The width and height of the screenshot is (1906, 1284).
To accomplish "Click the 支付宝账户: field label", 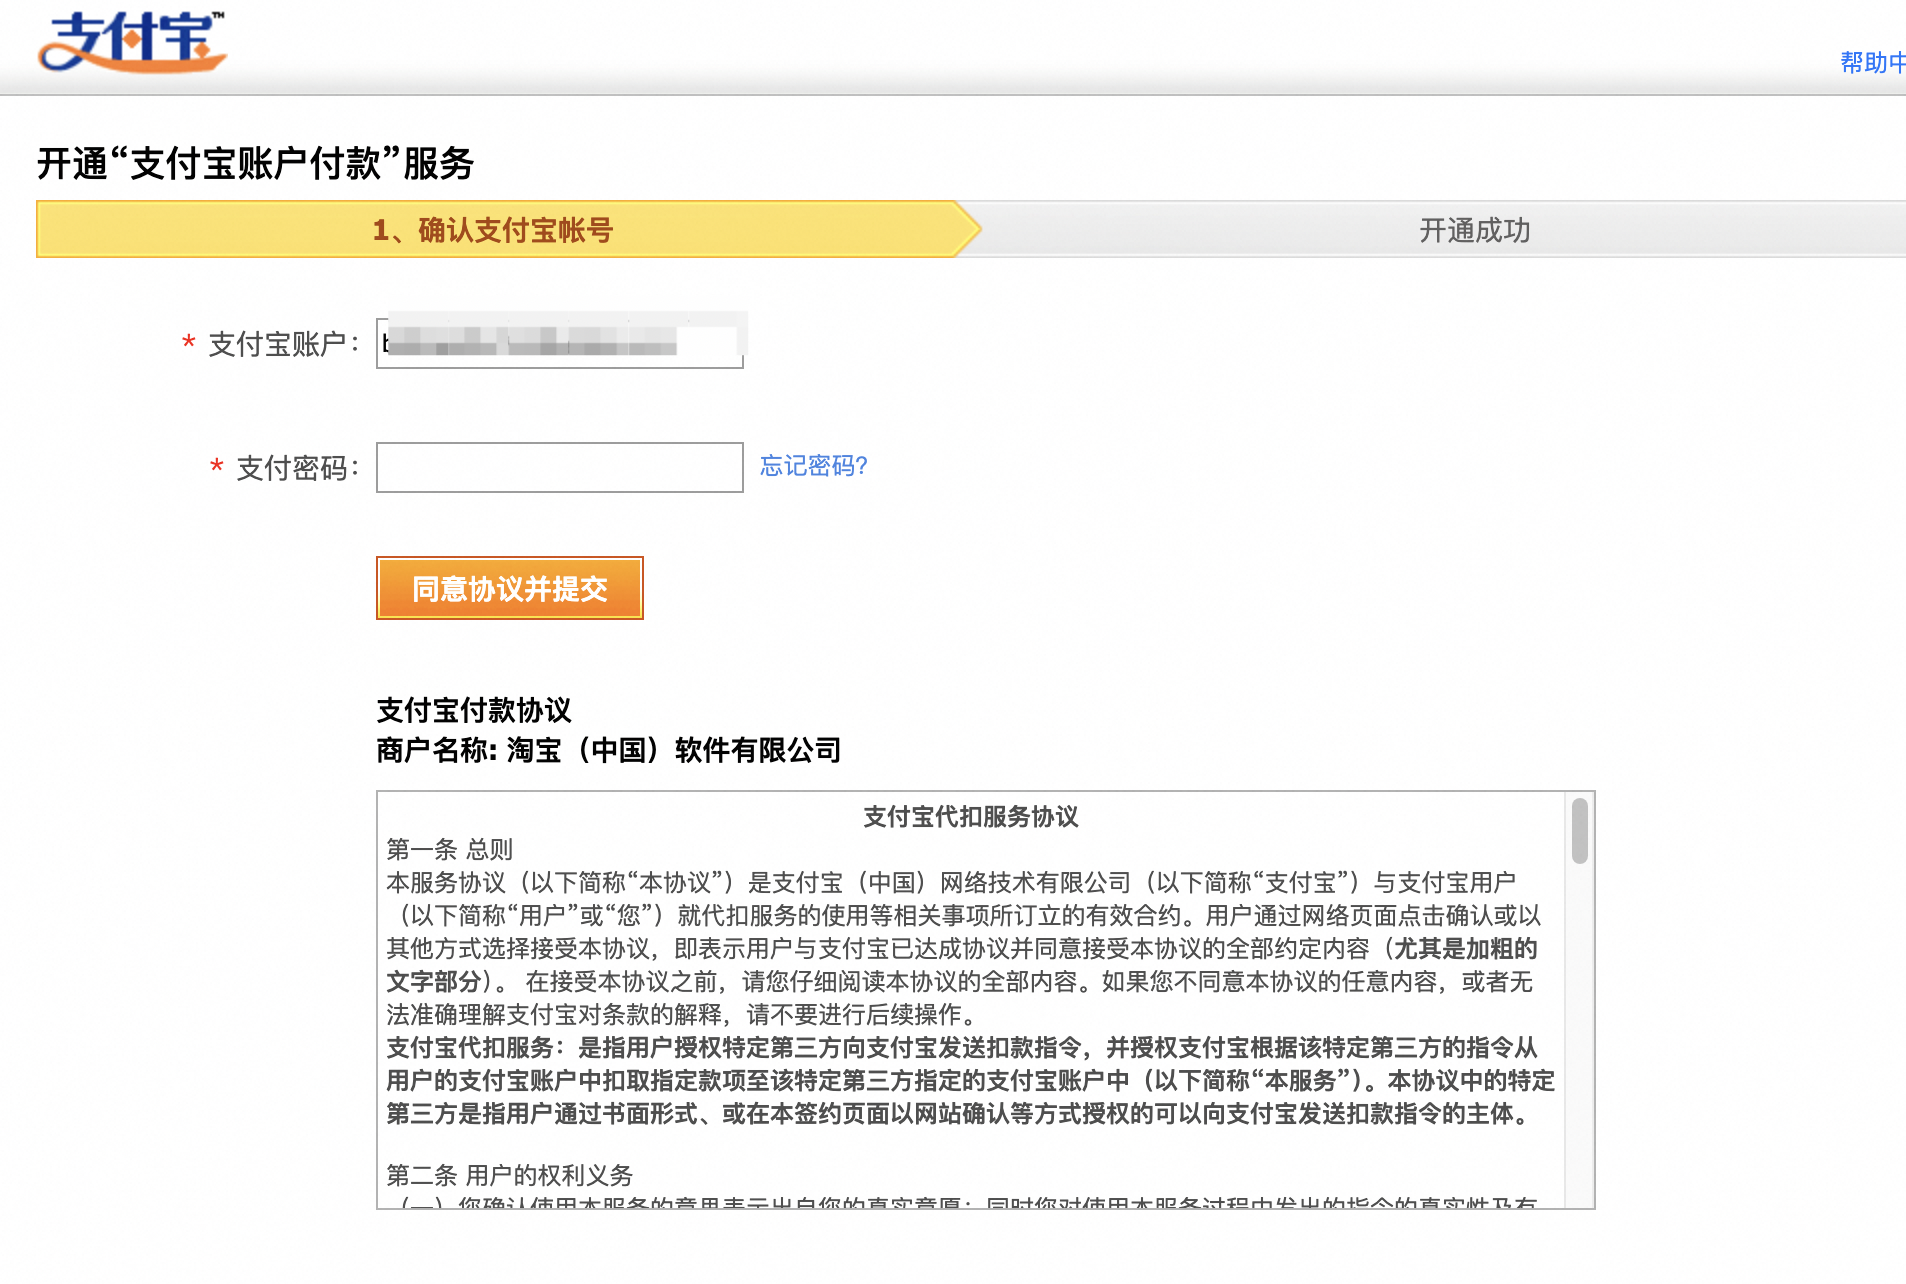I will tap(283, 344).
